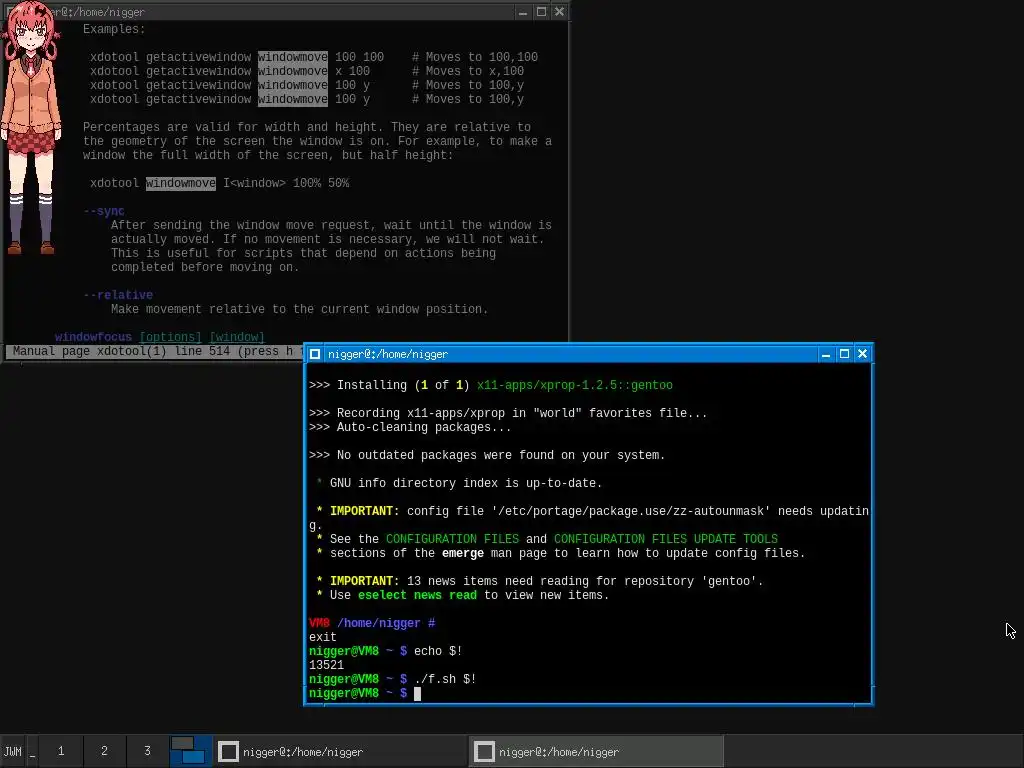This screenshot has height=768, width=1024.
Task: Close the blue-bordered emerge terminal window
Action: pos(863,354)
